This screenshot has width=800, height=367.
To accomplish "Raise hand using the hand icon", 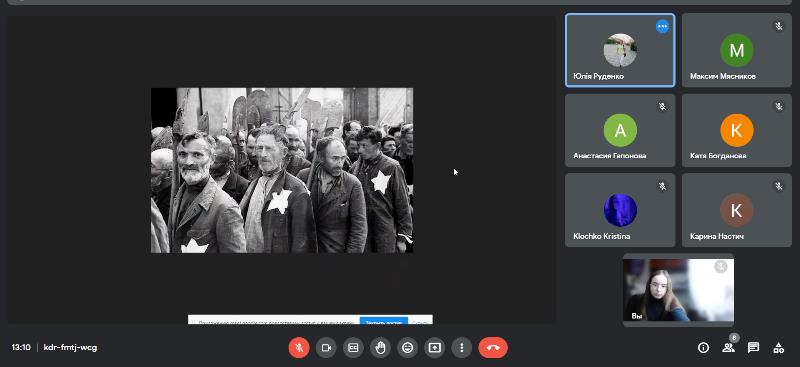I will (x=380, y=348).
